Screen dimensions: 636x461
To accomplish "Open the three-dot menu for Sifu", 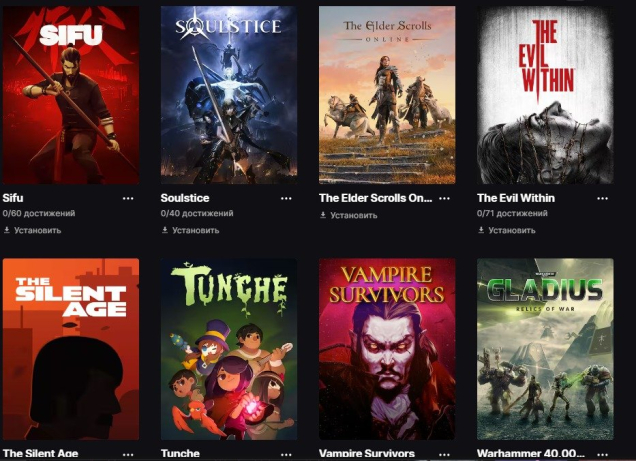I will coord(128,198).
